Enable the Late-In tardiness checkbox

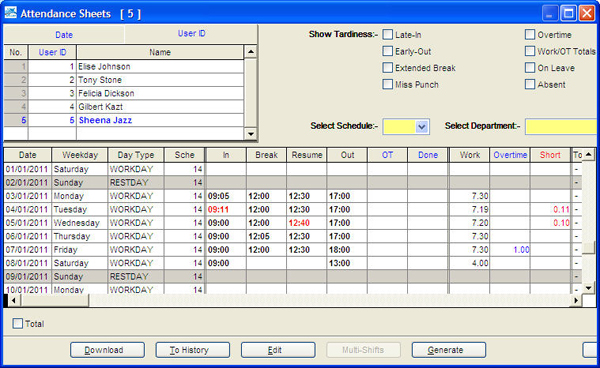tap(388, 34)
